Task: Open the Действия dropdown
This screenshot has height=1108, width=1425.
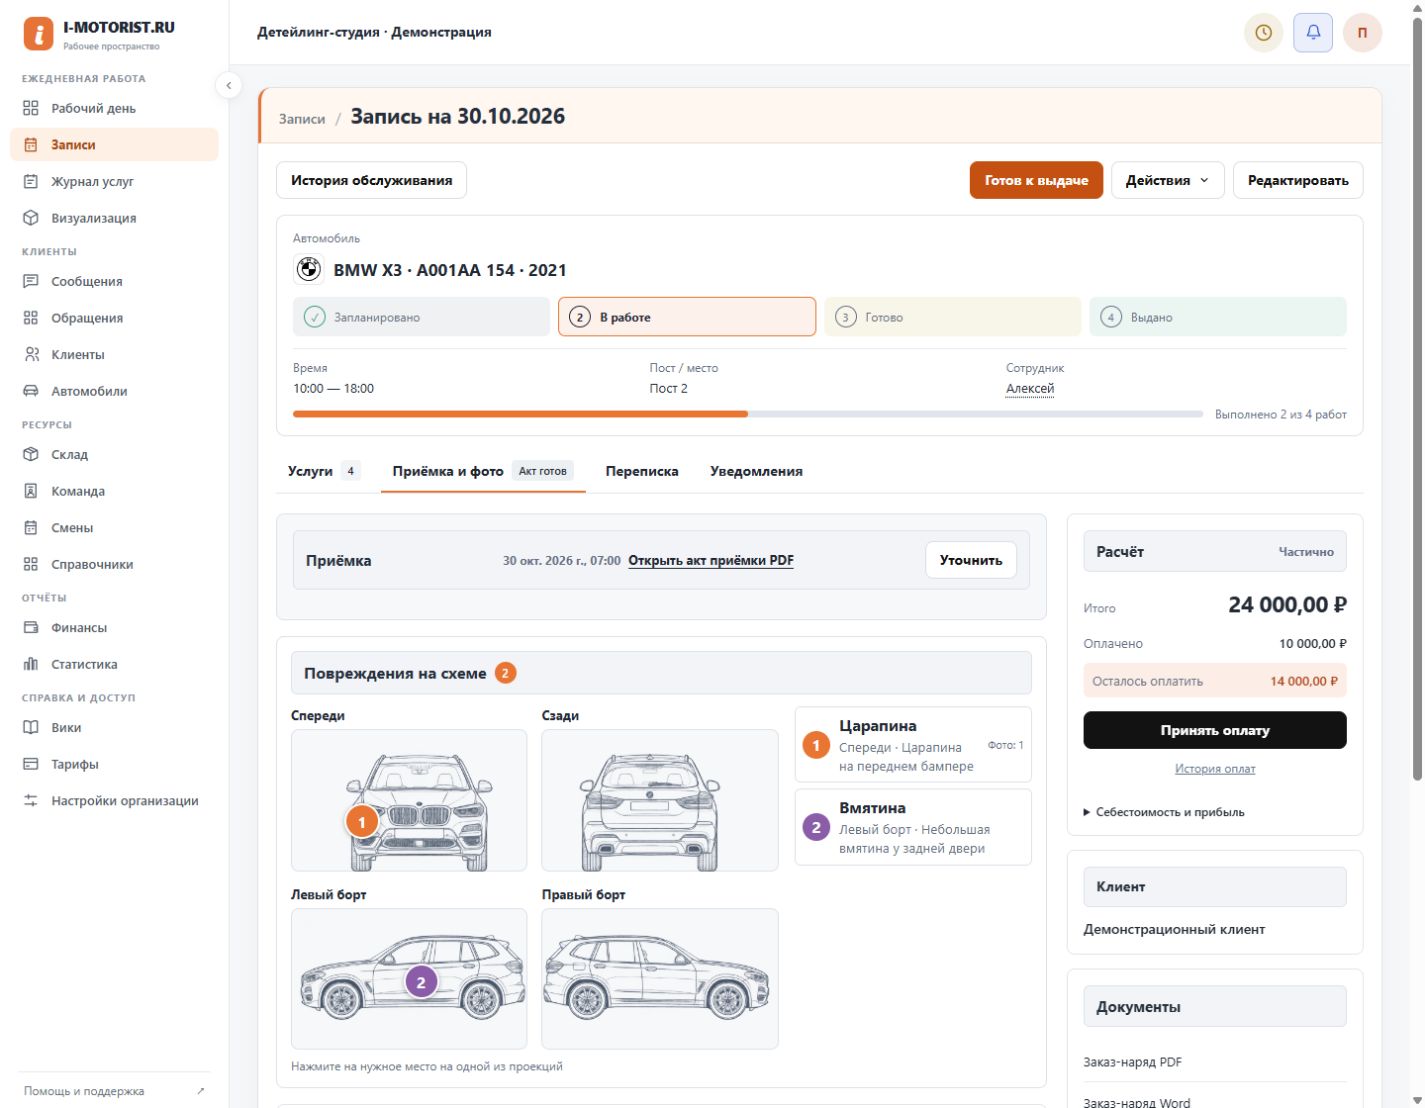Action: tap(1167, 180)
